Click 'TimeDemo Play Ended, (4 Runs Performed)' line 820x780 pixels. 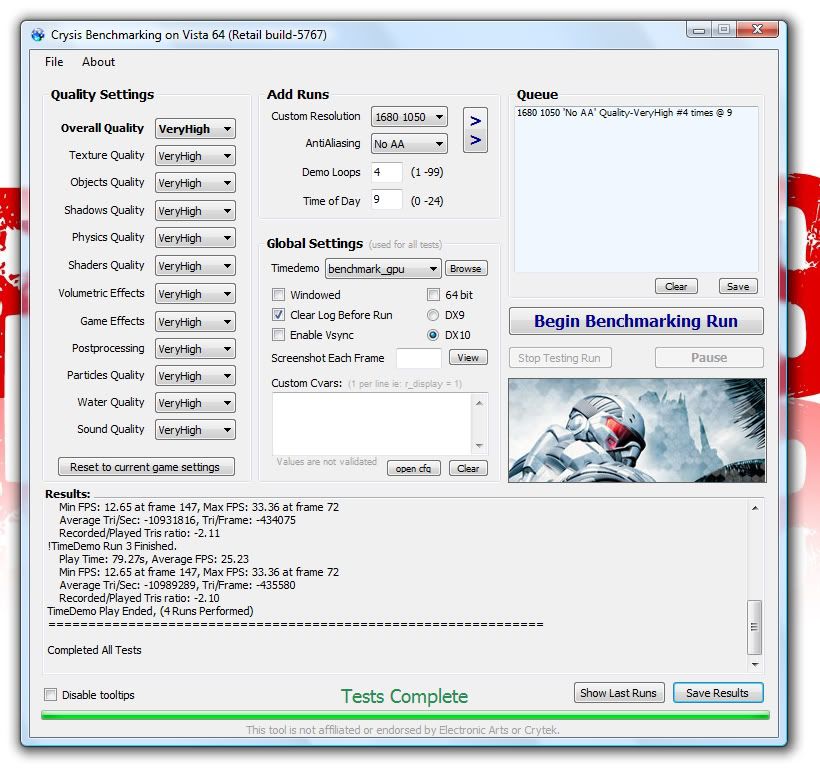151,611
